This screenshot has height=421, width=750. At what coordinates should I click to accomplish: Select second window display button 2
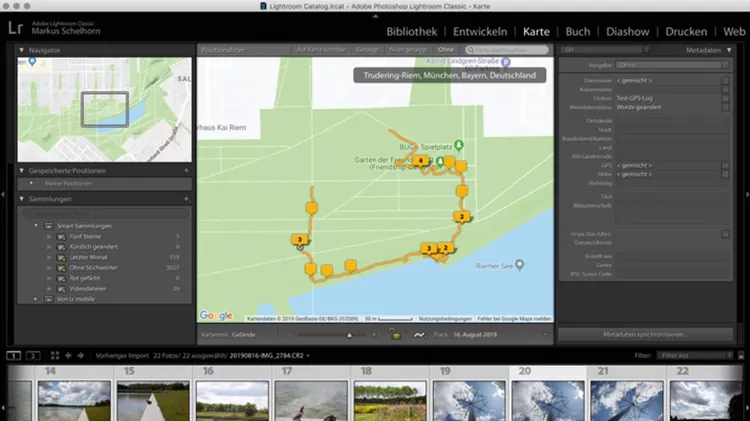click(x=33, y=355)
